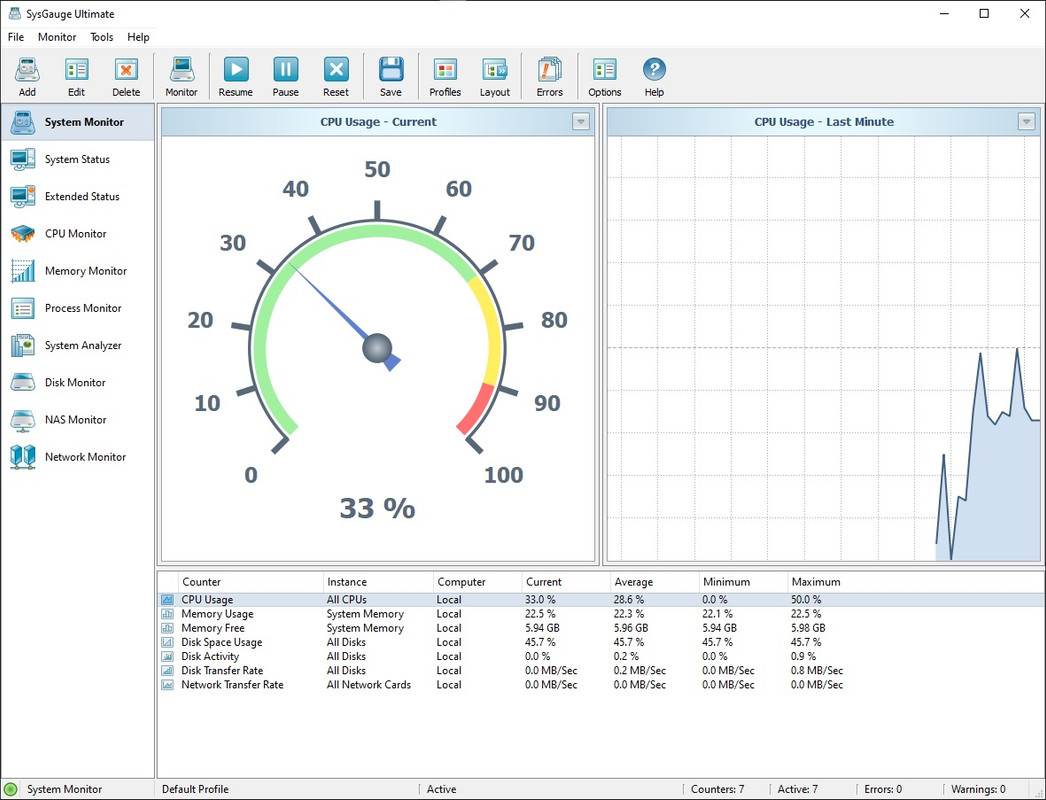This screenshot has height=800, width=1046.
Task: Open the Layout toolbar icon
Action: tap(495, 77)
